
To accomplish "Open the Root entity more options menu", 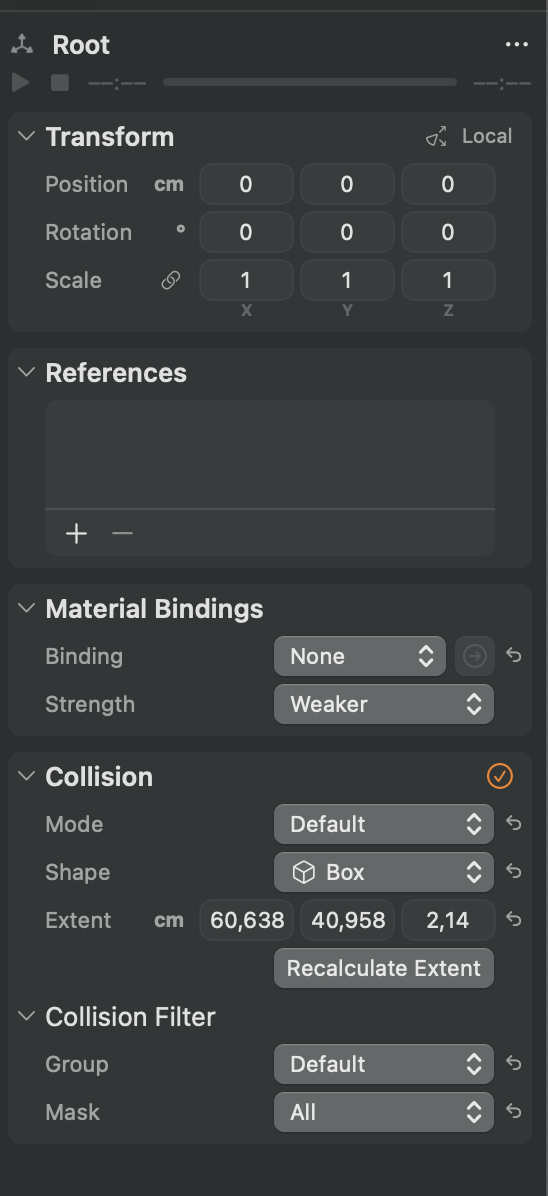I will click(517, 44).
